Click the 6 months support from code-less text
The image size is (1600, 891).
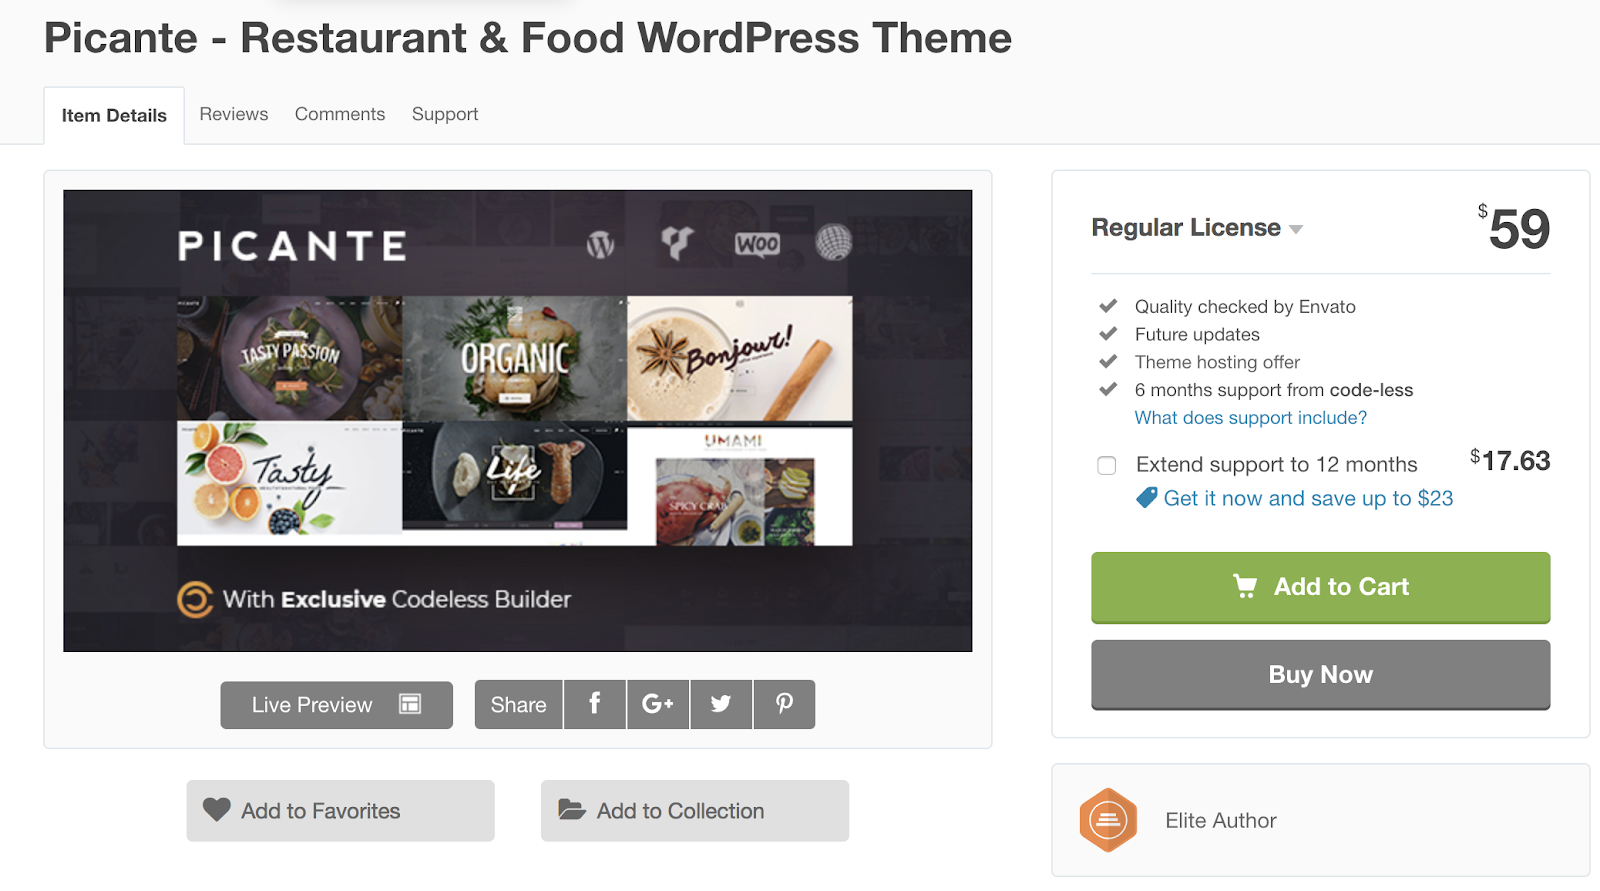pyautogui.click(x=1274, y=390)
